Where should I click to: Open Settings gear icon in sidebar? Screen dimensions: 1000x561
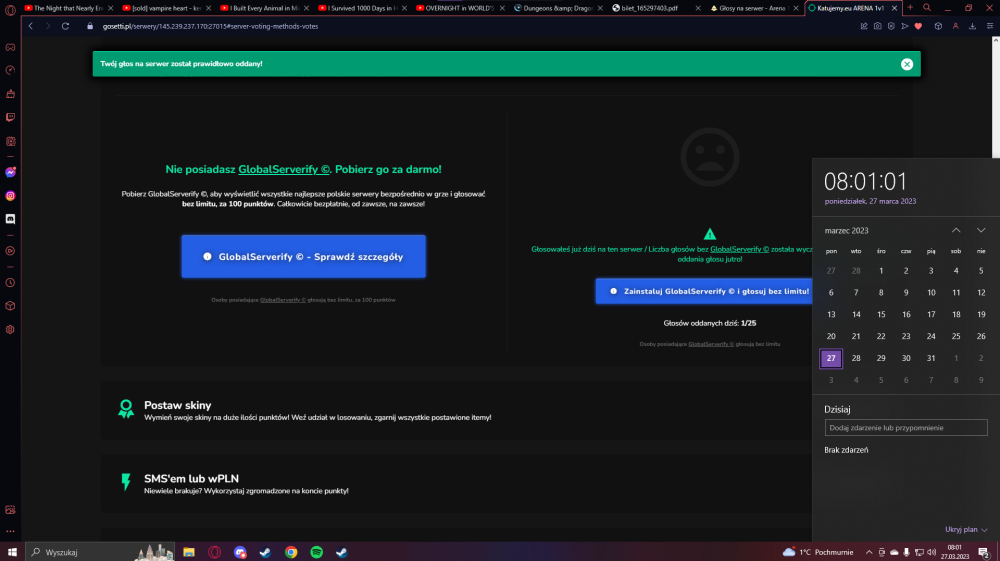(10, 330)
